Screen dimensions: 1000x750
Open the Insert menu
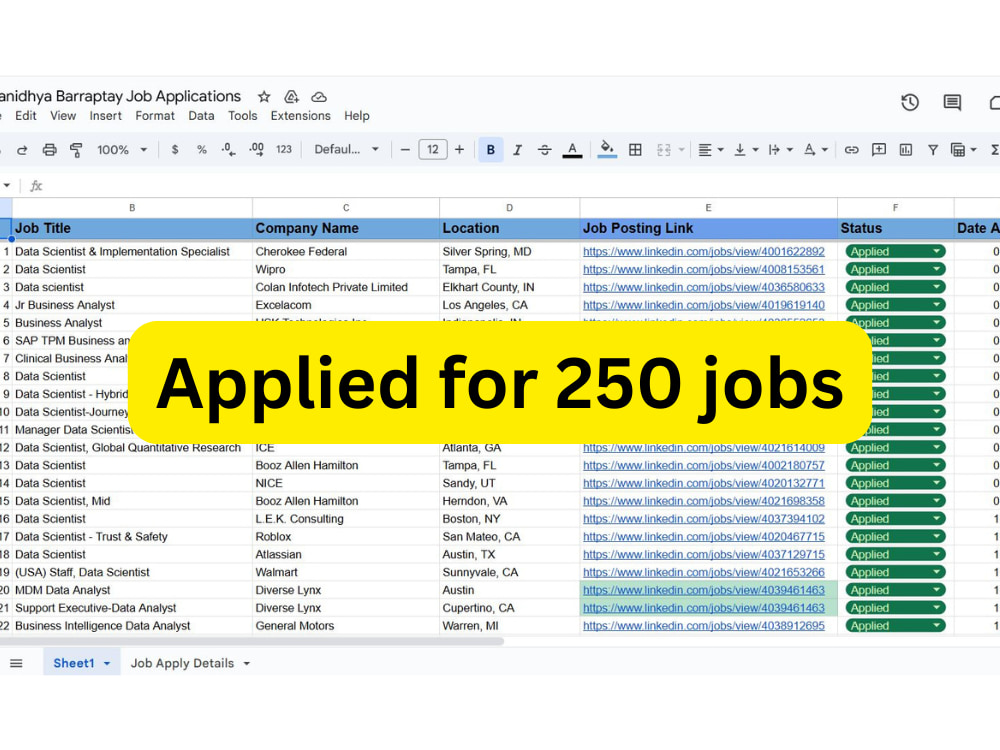[x=105, y=115]
